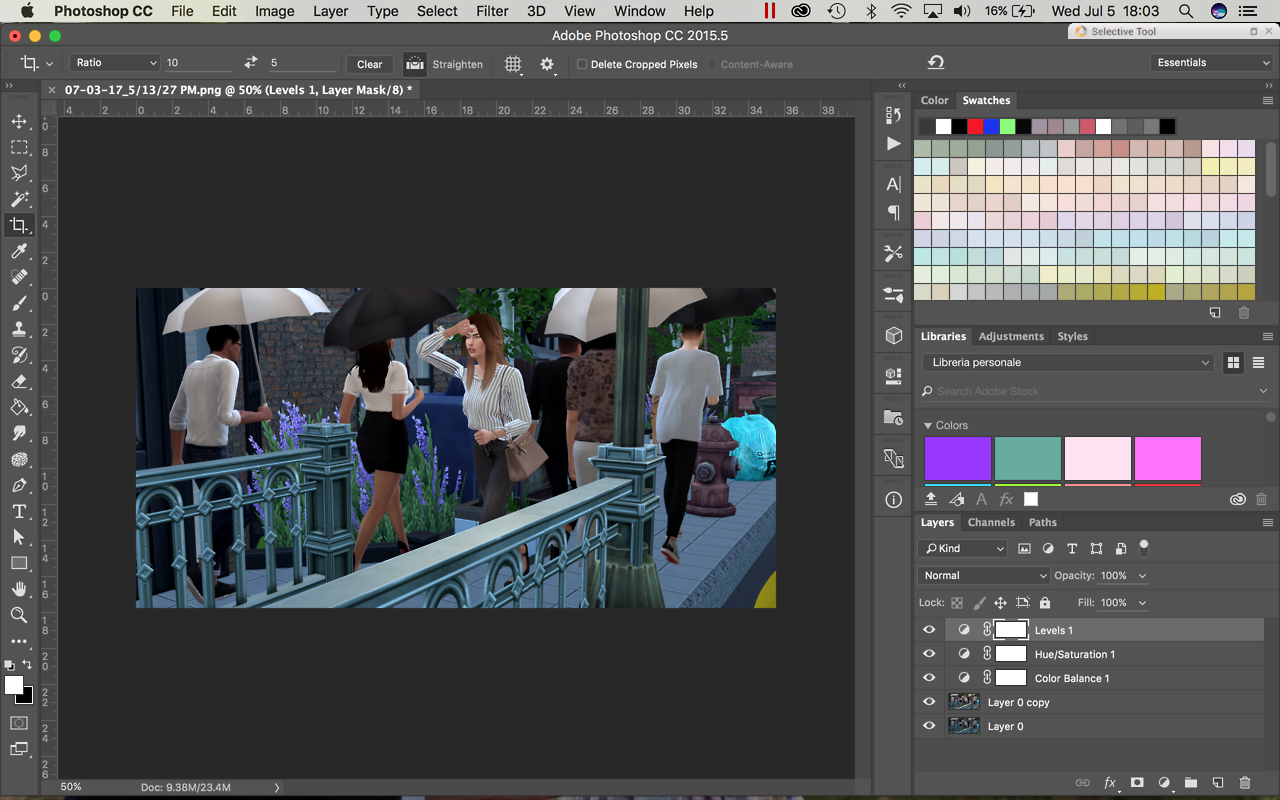This screenshot has width=1280, height=800.
Task: Open the Opacity slider dropdown
Action: click(x=1142, y=576)
